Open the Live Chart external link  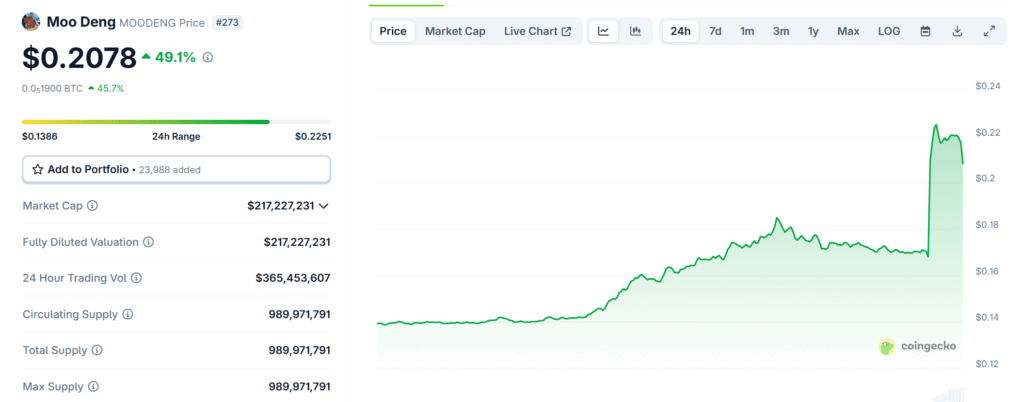click(x=537, y=31)
